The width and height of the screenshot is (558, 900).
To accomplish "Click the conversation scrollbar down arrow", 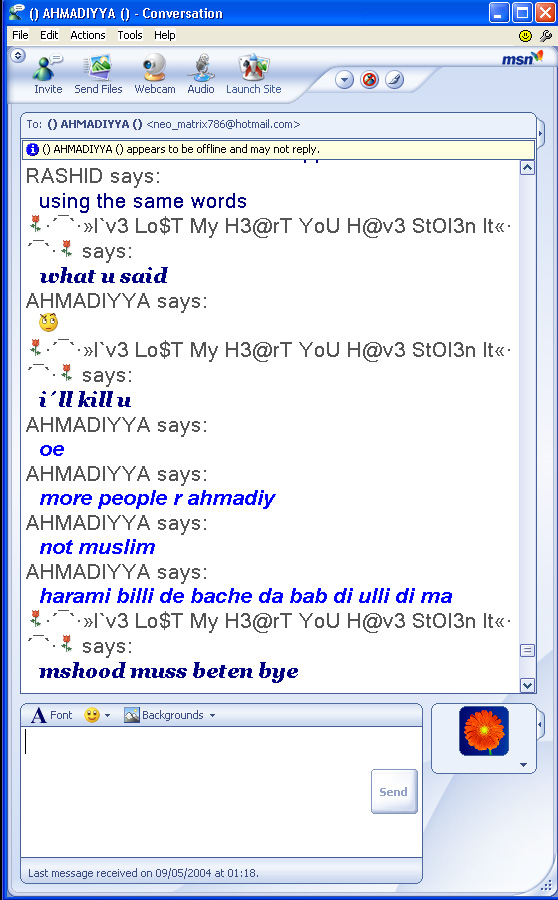I will click(527, 685).
